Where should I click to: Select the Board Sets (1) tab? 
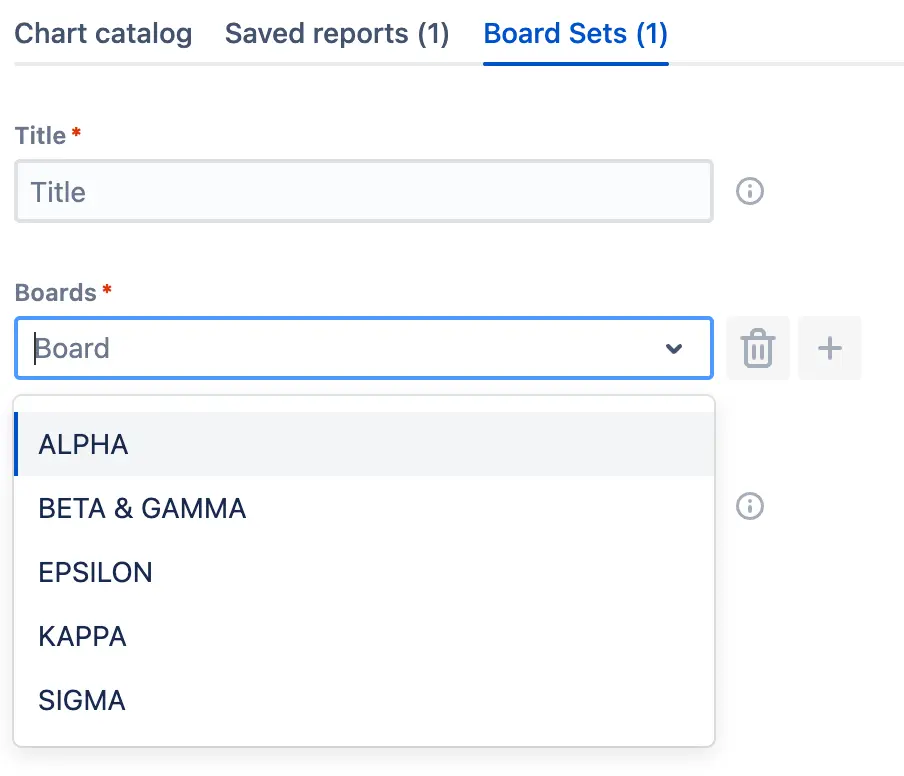coord(575,33)
